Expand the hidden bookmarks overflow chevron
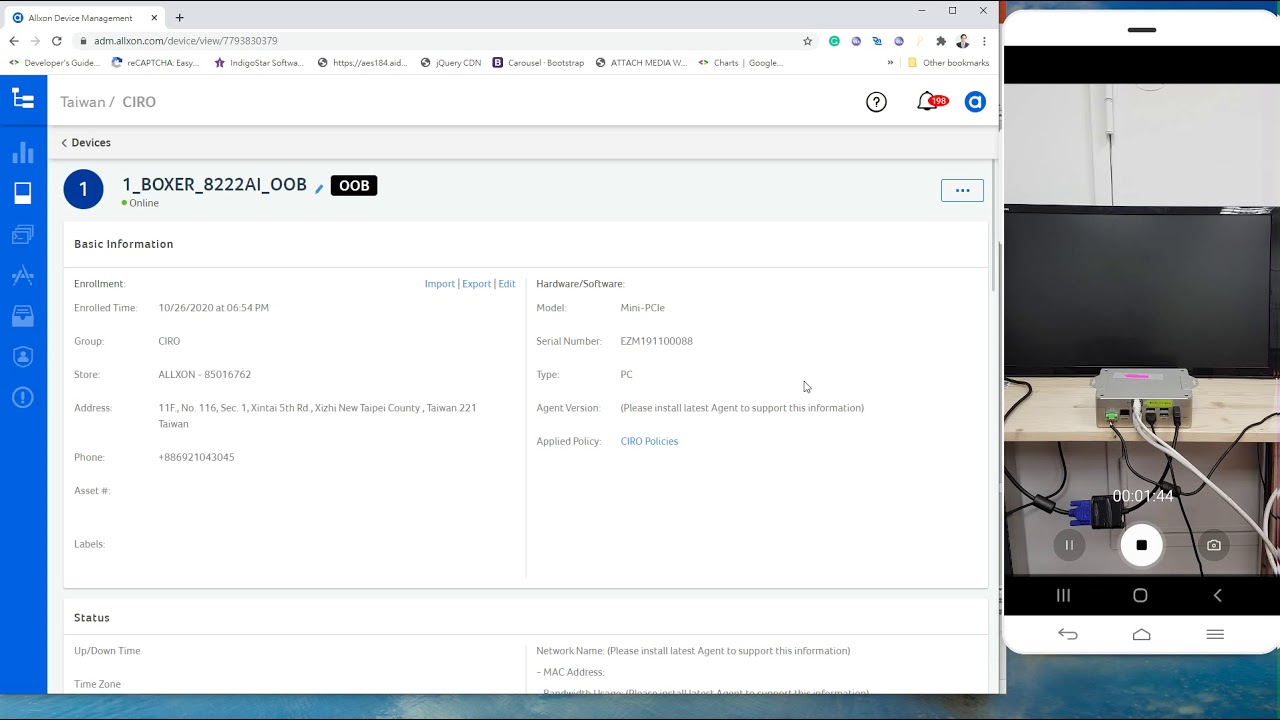Image resolution: width=1280 pixels, height=720 pixels. pos(890,63)
